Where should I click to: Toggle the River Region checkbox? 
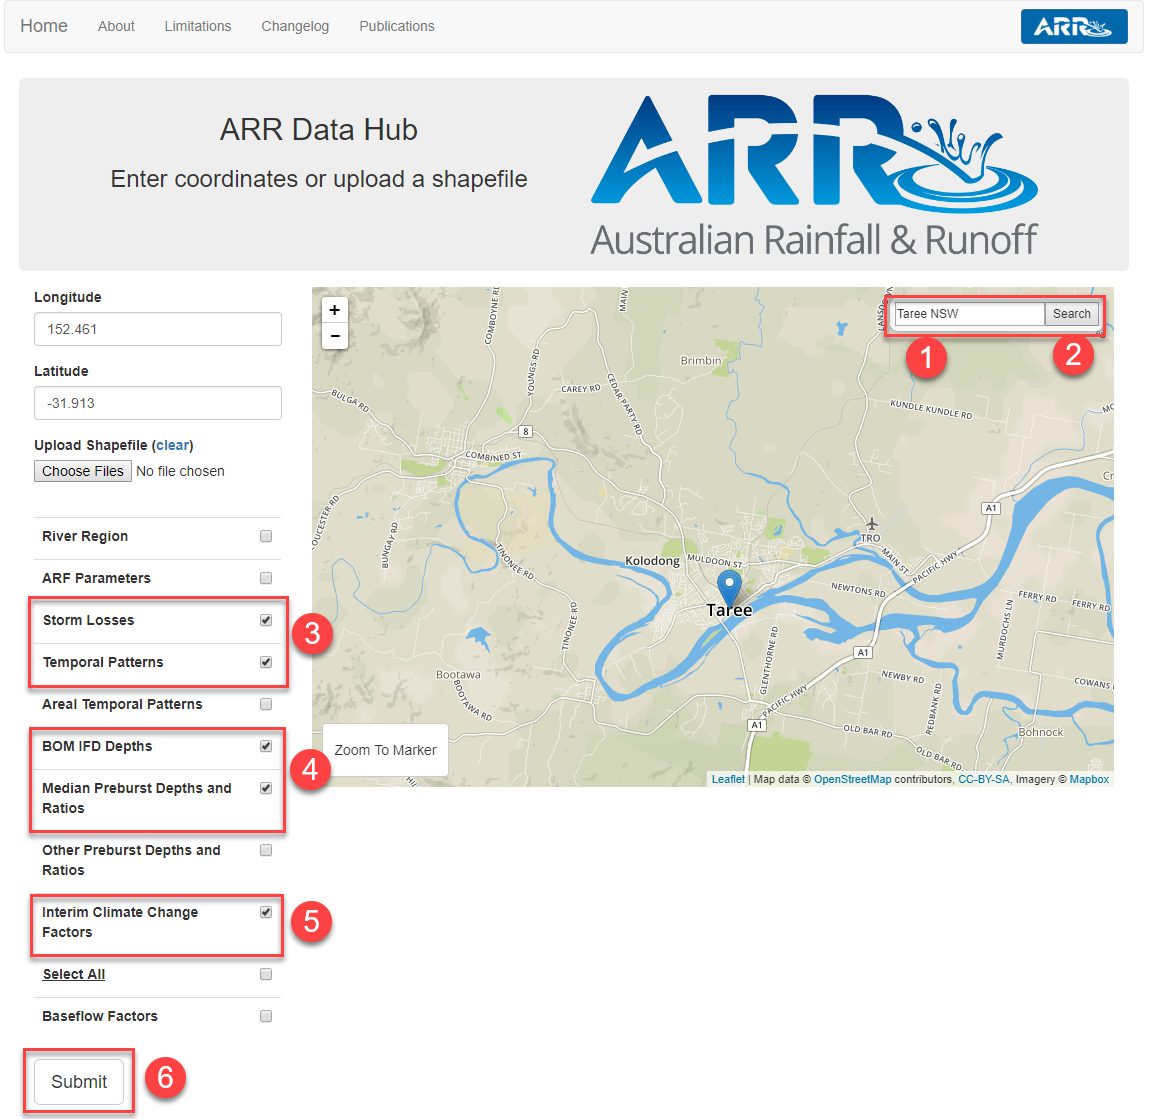266,536
